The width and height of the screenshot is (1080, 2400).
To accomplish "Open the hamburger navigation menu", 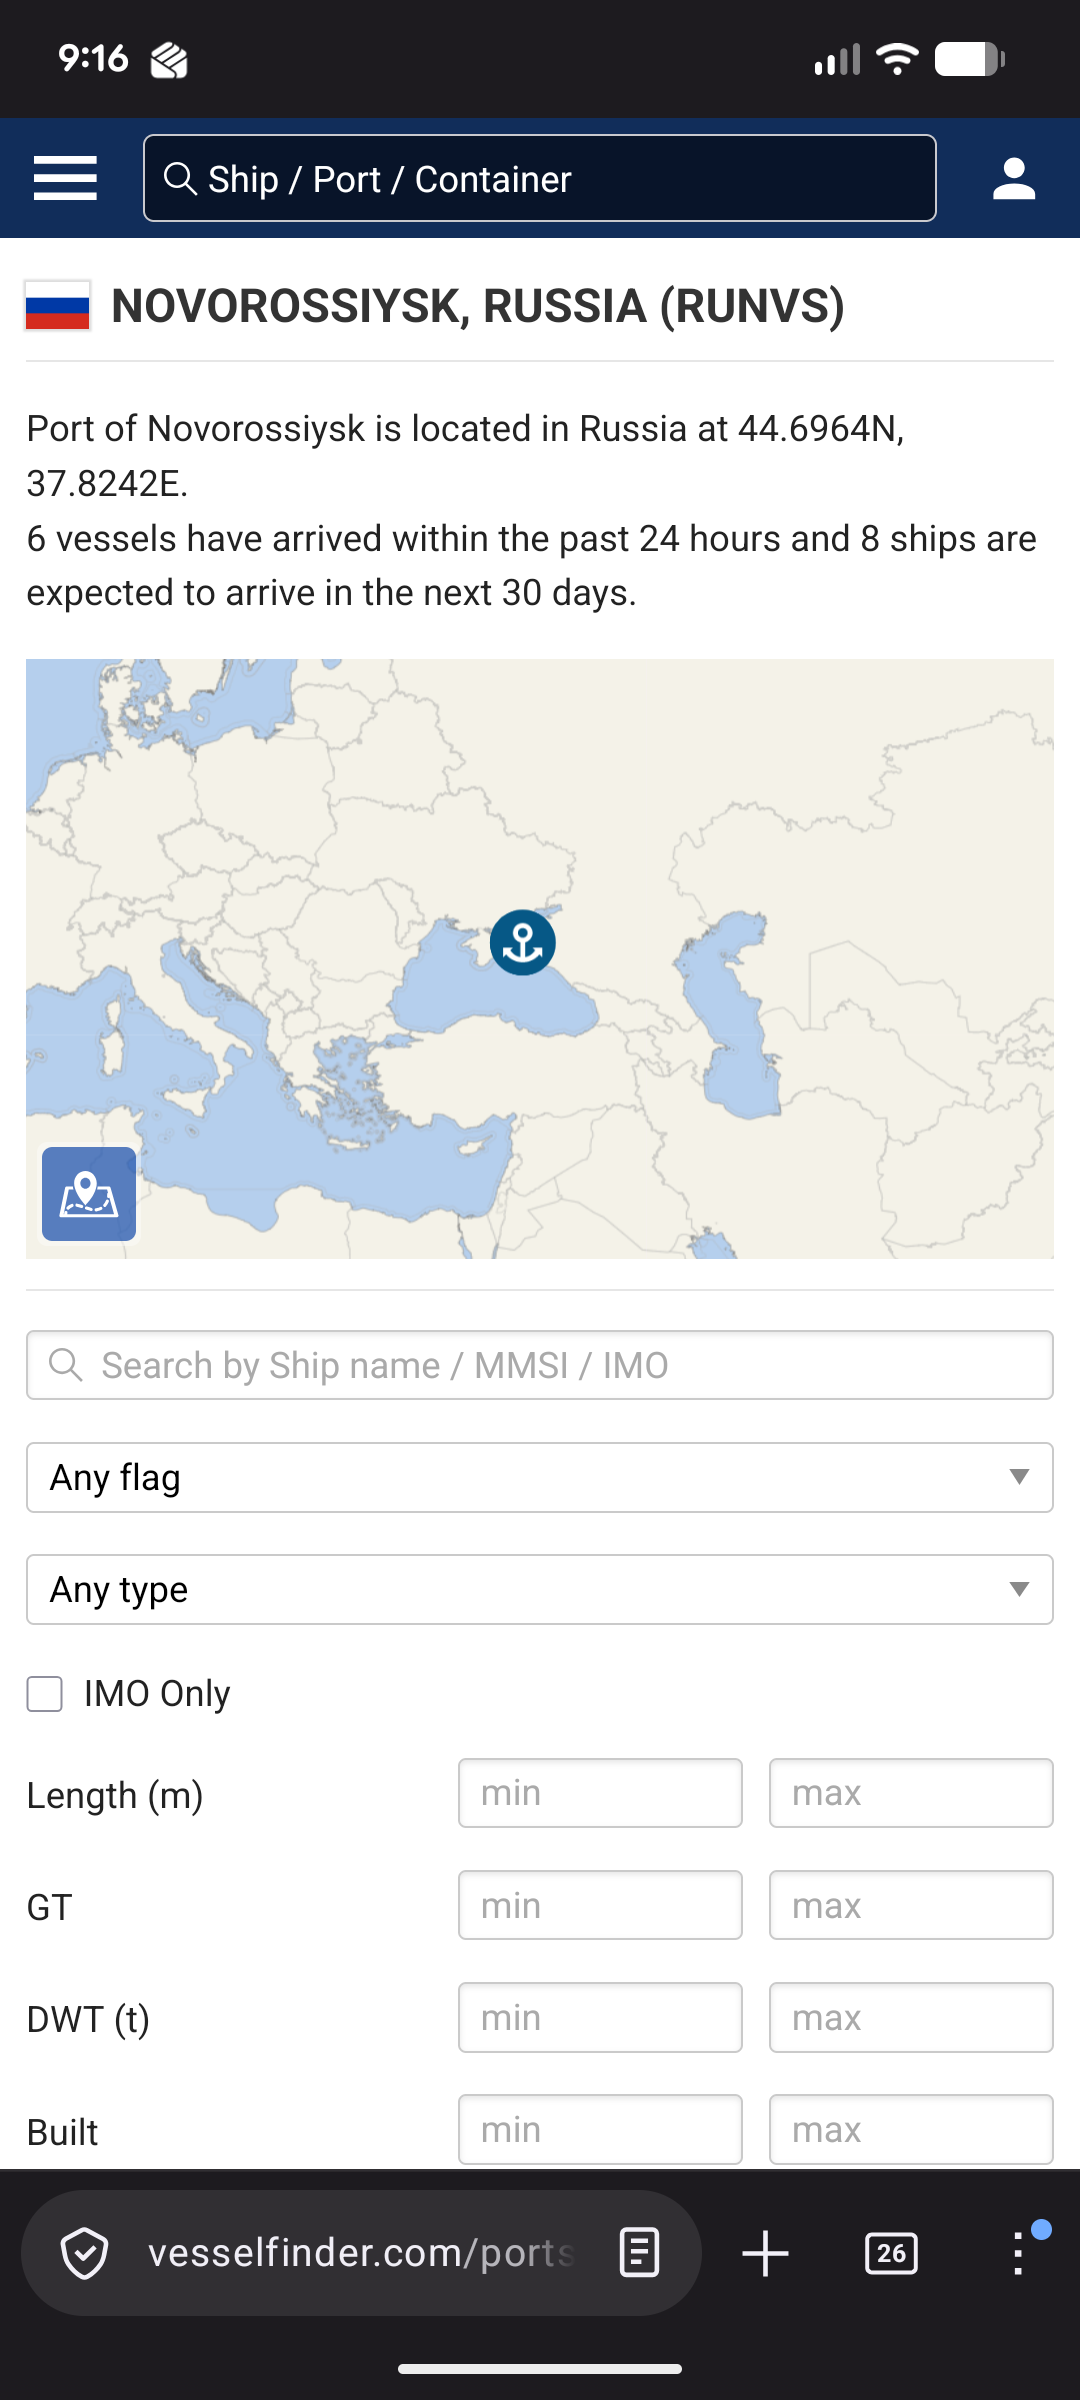I will click(x=65, y=179).
